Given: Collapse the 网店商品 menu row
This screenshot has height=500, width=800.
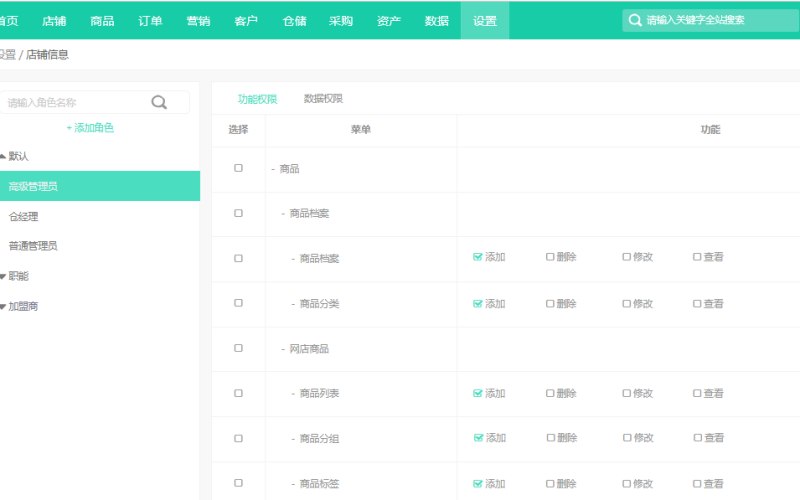Looking at the screenshot, I should [x=283, y=349].
